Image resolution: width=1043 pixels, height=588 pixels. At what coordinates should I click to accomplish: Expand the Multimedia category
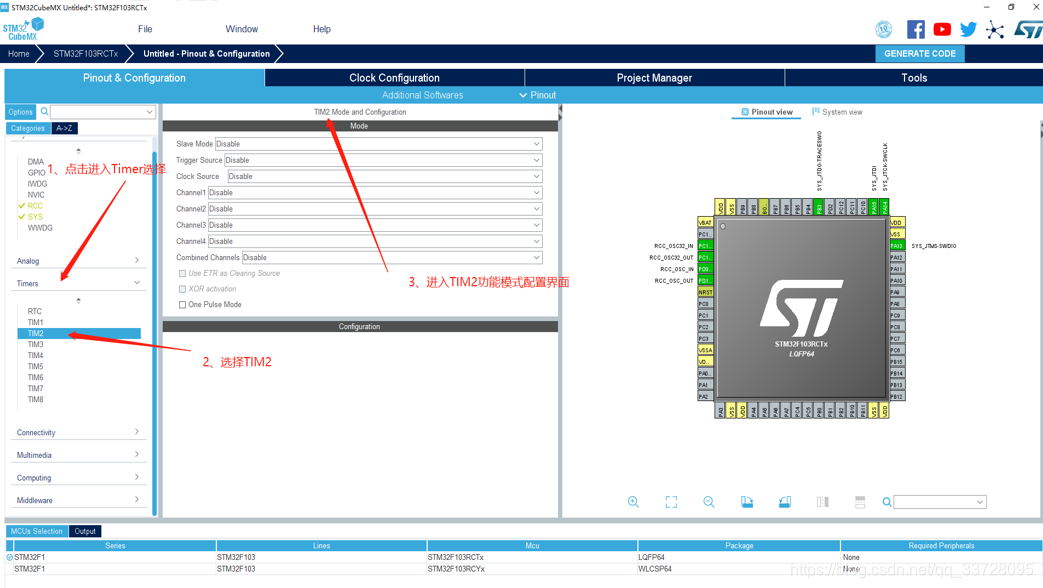click(78, 455)
